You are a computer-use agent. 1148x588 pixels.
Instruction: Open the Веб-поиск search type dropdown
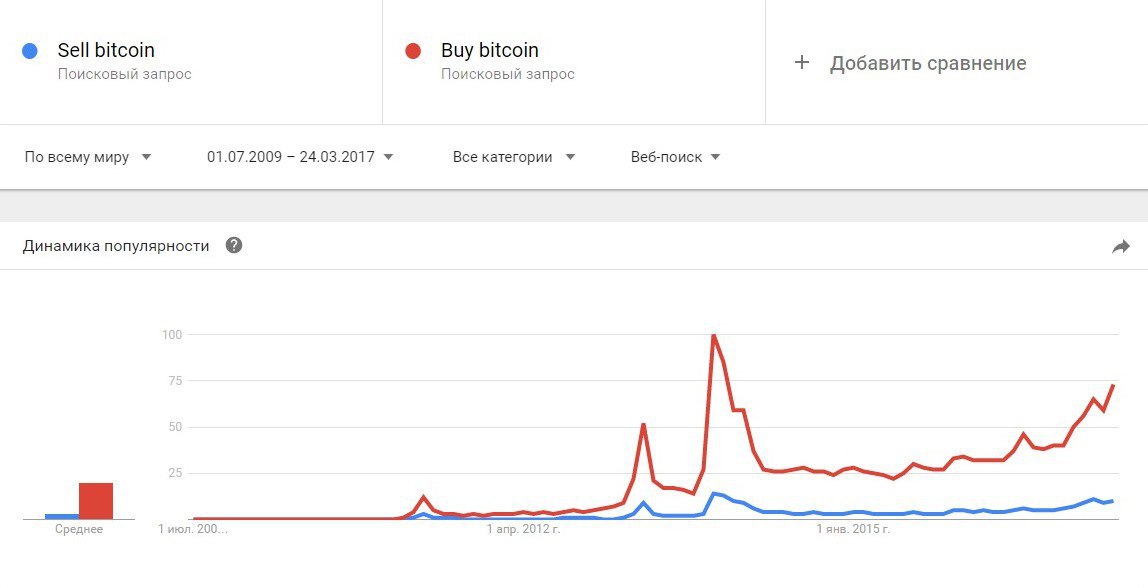coord(676,157)
